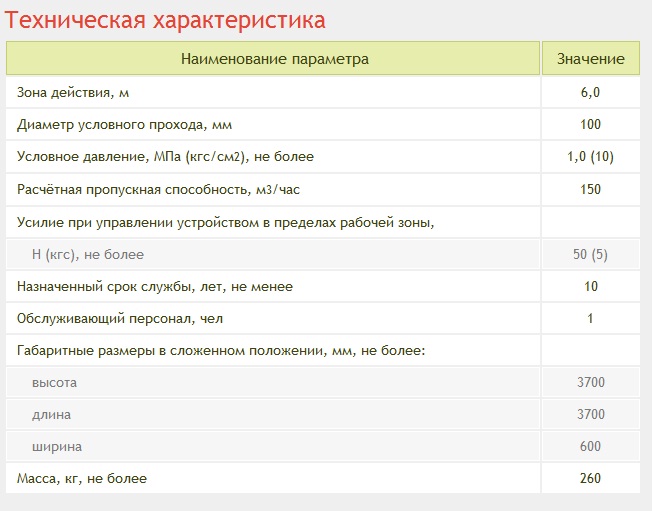The height and width of the screenshot is (511, 654).
Task: Click 'Обслуживающий персонал, чел'
Action: click(120, 319)
